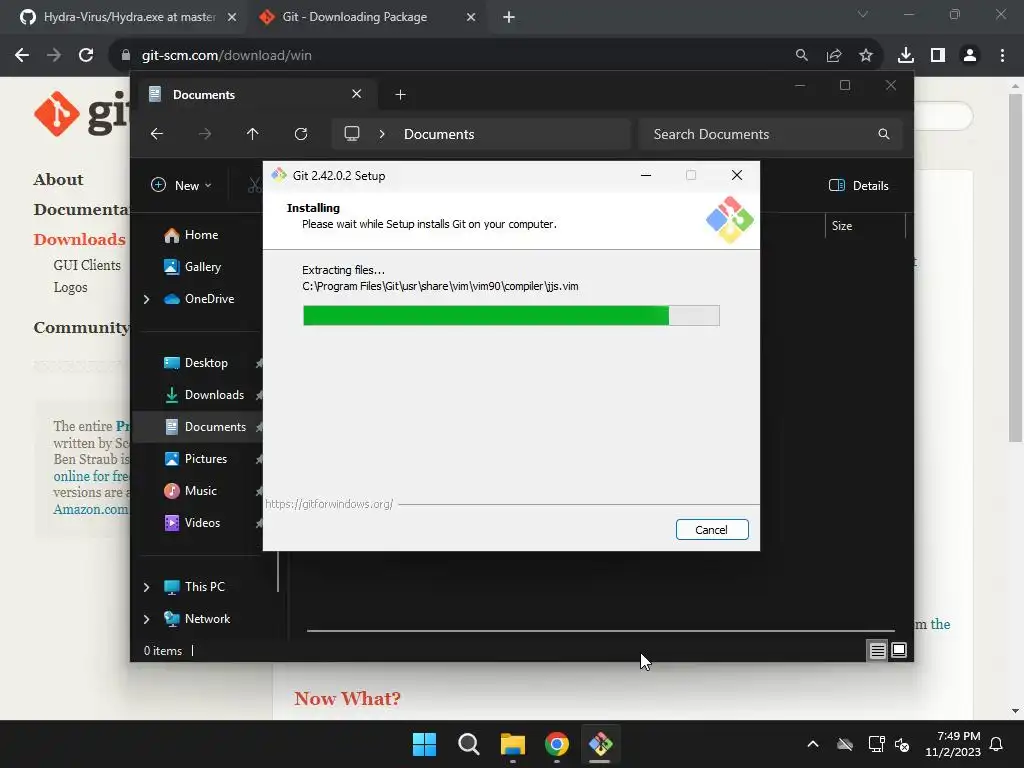Viewport: 1024px width, 768px height.
Task: Go up one folder in File Explorer
Action: coord(253,134)
